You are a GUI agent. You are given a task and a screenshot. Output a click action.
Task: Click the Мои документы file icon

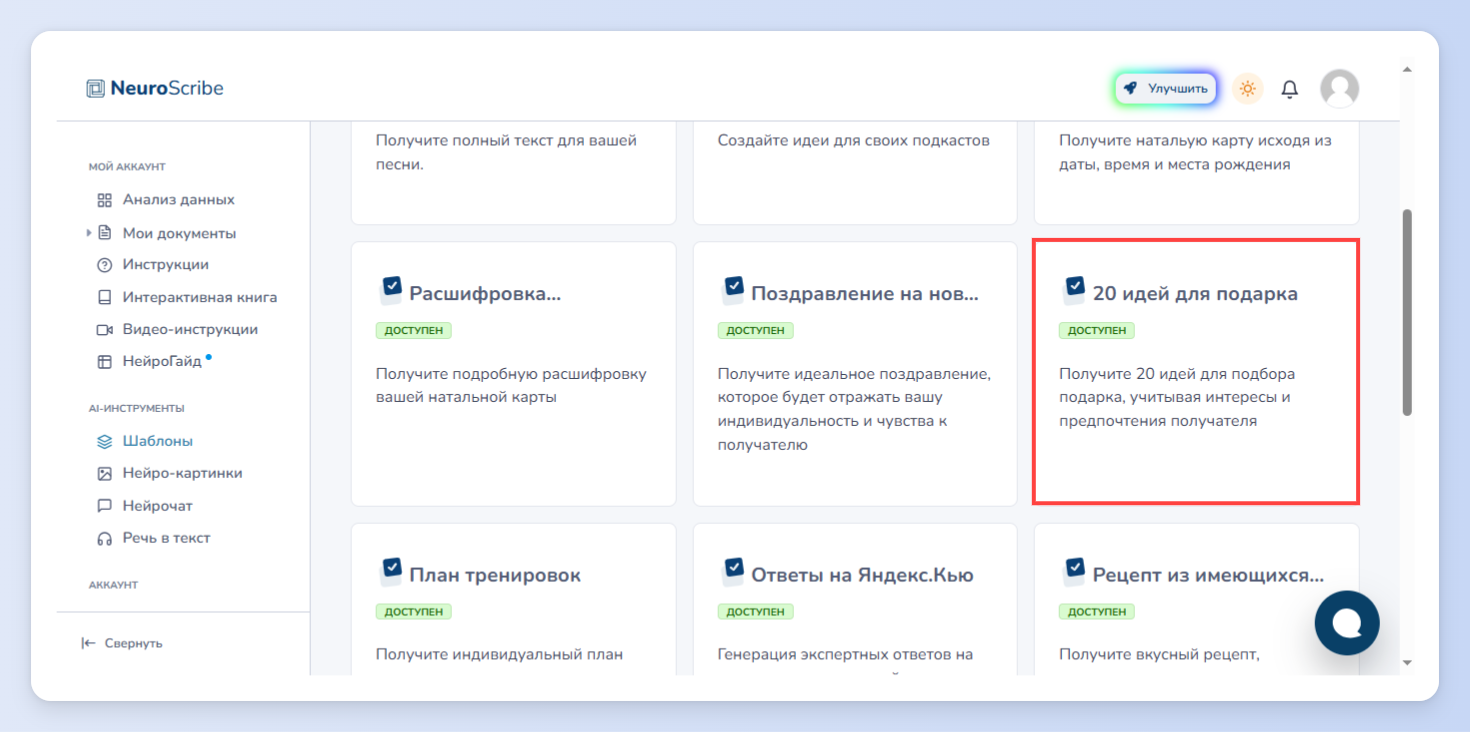(104, 233)
